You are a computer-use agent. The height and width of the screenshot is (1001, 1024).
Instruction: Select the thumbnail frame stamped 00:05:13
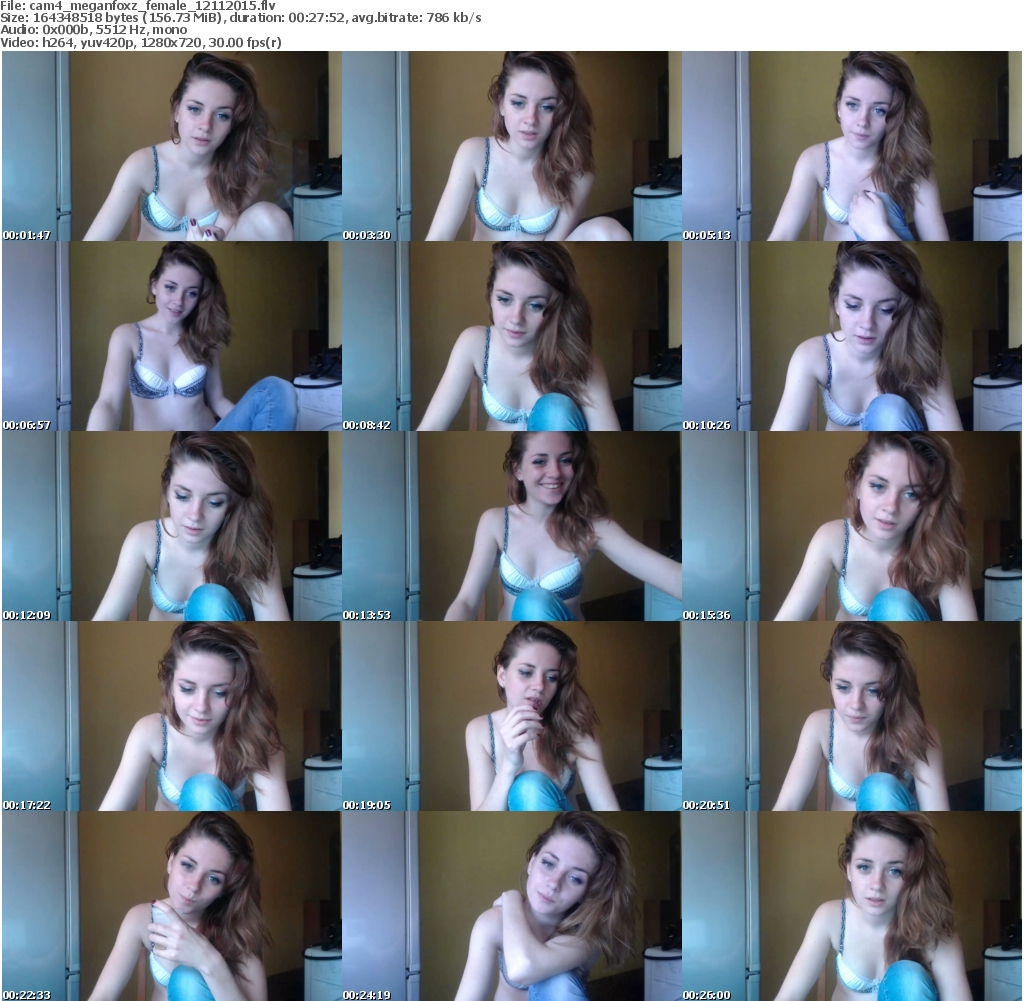852,146
